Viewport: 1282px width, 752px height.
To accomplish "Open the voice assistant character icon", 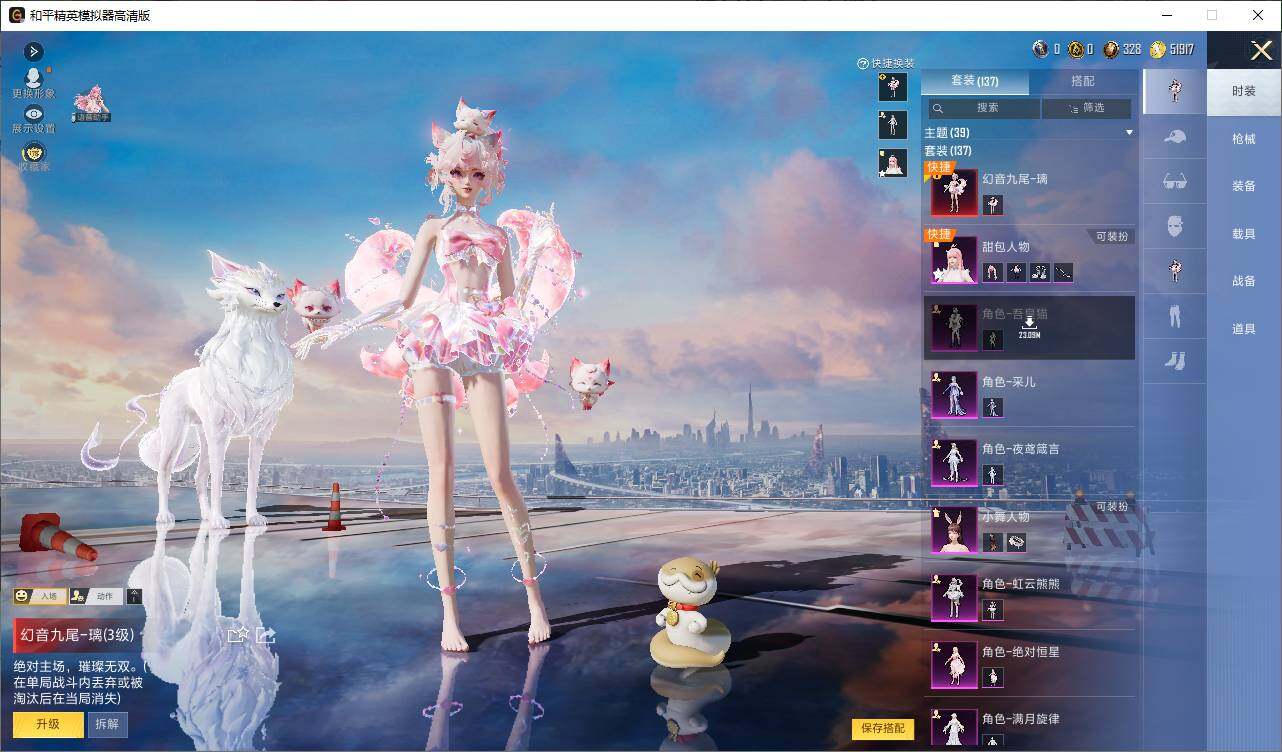I will coord(91,103).
